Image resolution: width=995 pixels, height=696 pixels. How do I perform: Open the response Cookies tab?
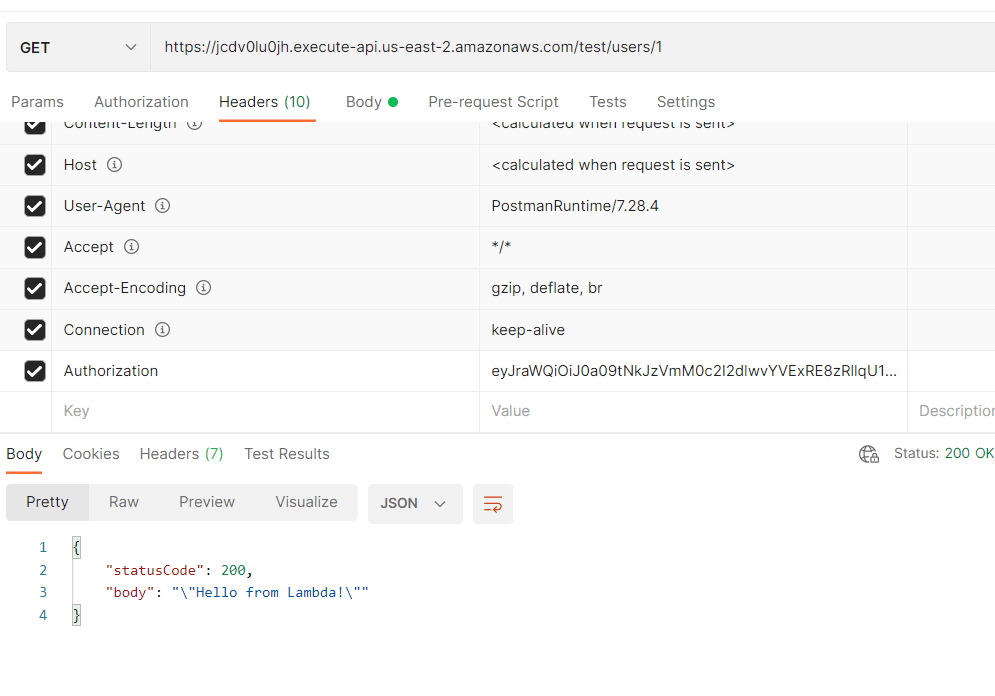(90, 453)
